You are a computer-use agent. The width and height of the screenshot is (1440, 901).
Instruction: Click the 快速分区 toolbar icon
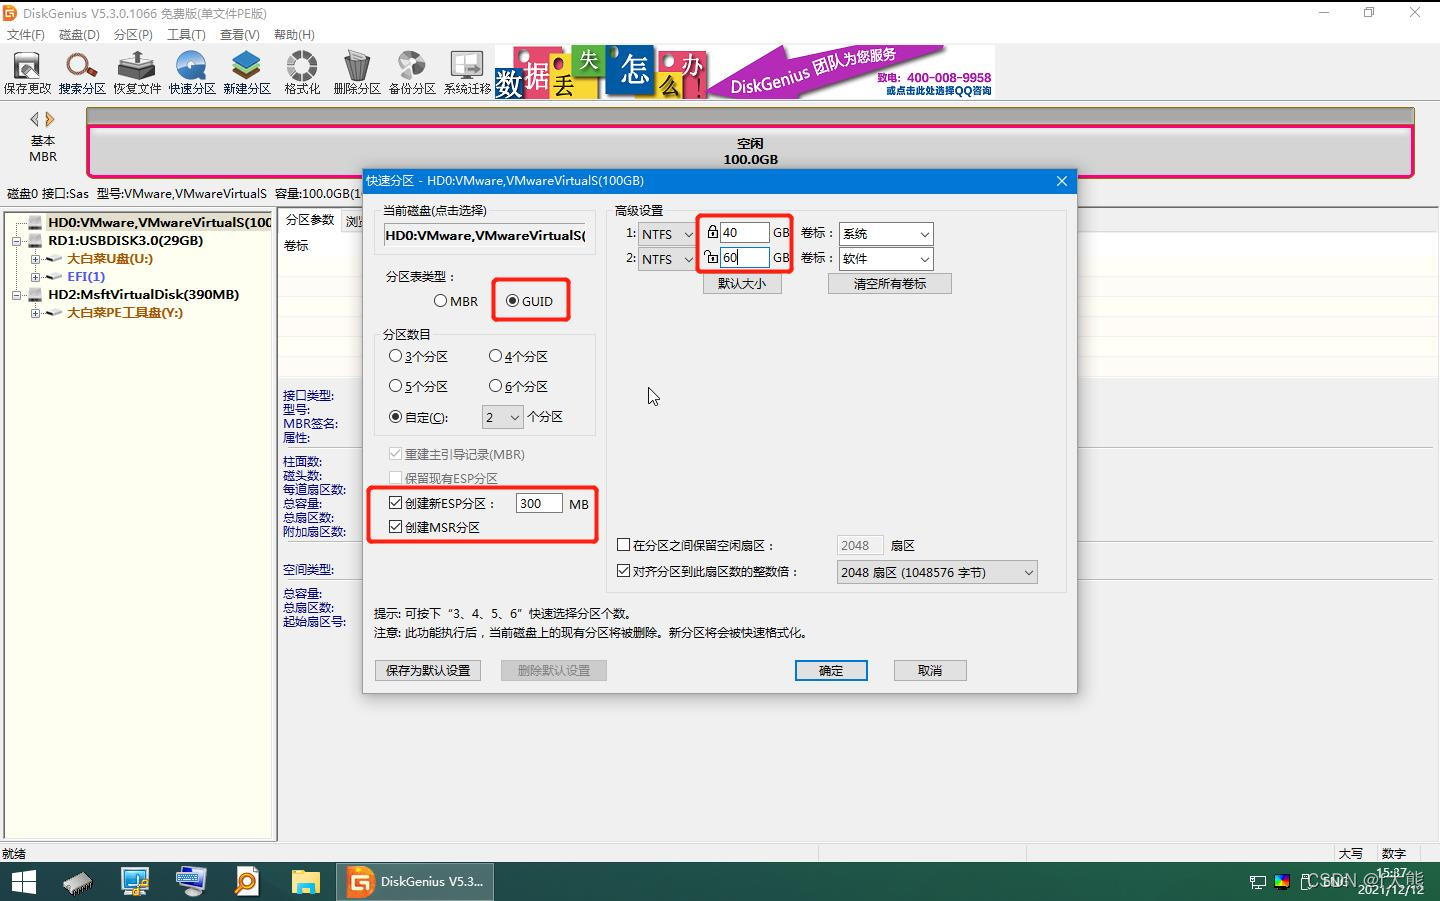[x=192, y=73]
